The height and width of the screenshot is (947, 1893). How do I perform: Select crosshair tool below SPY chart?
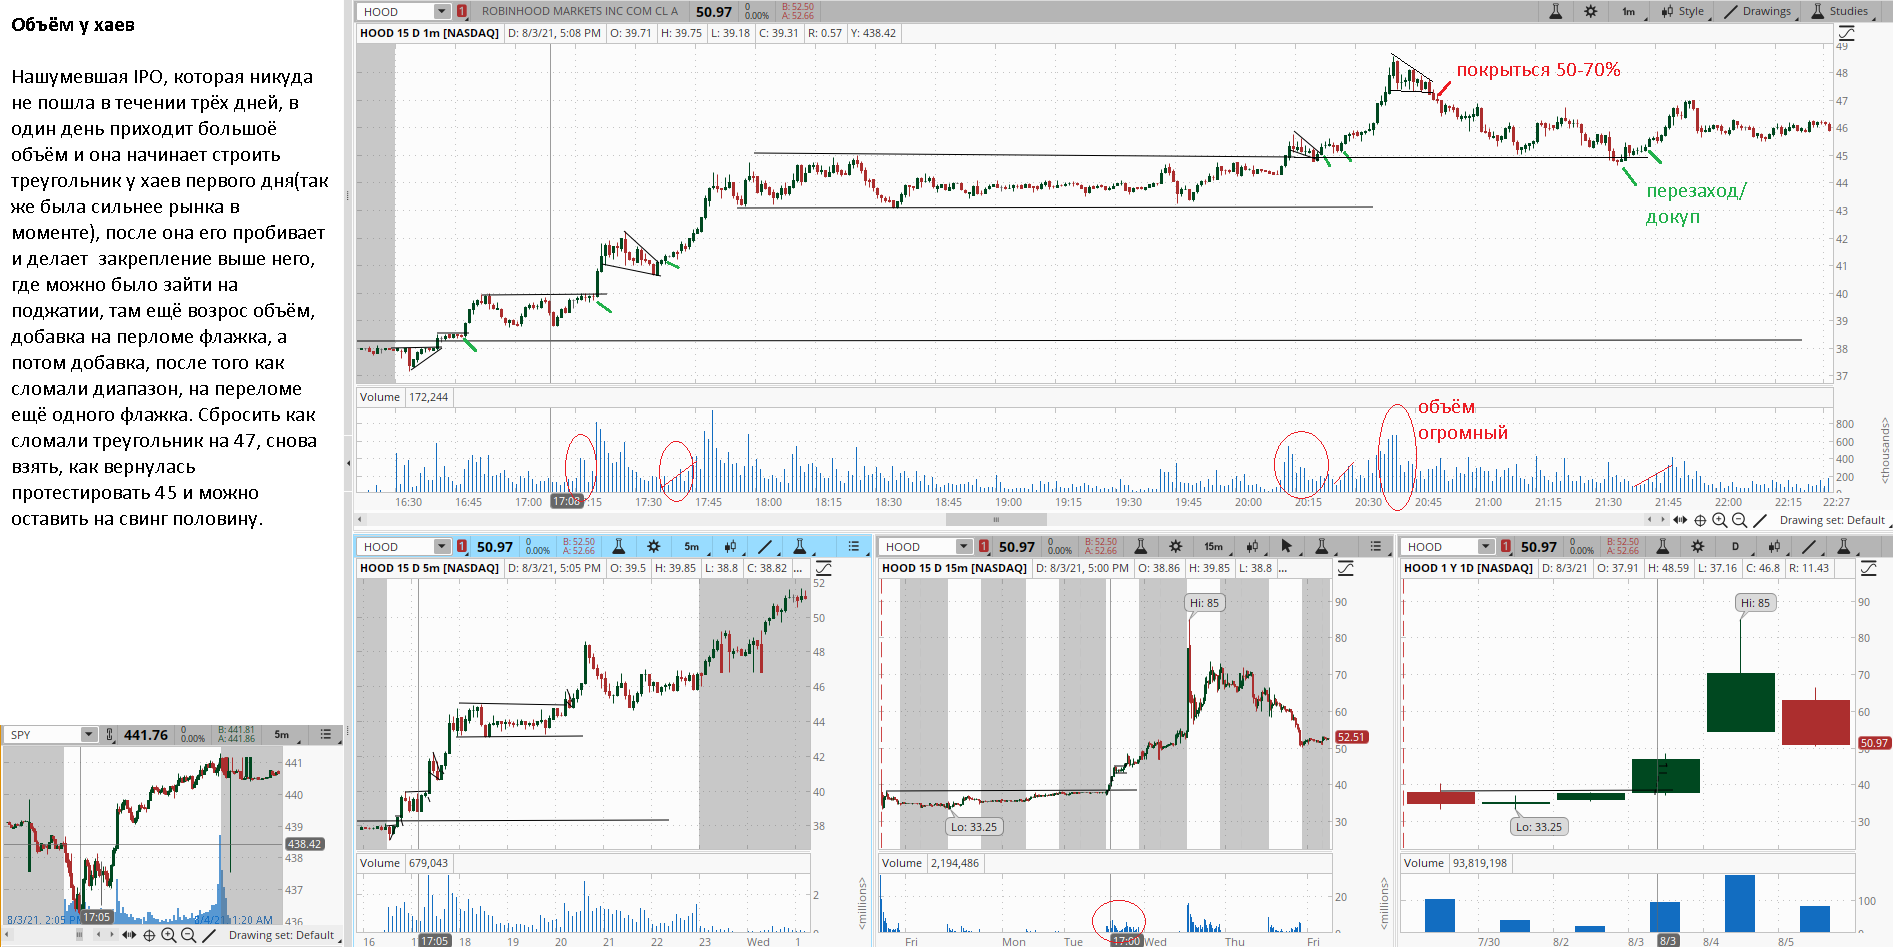(x=149, y=935)
